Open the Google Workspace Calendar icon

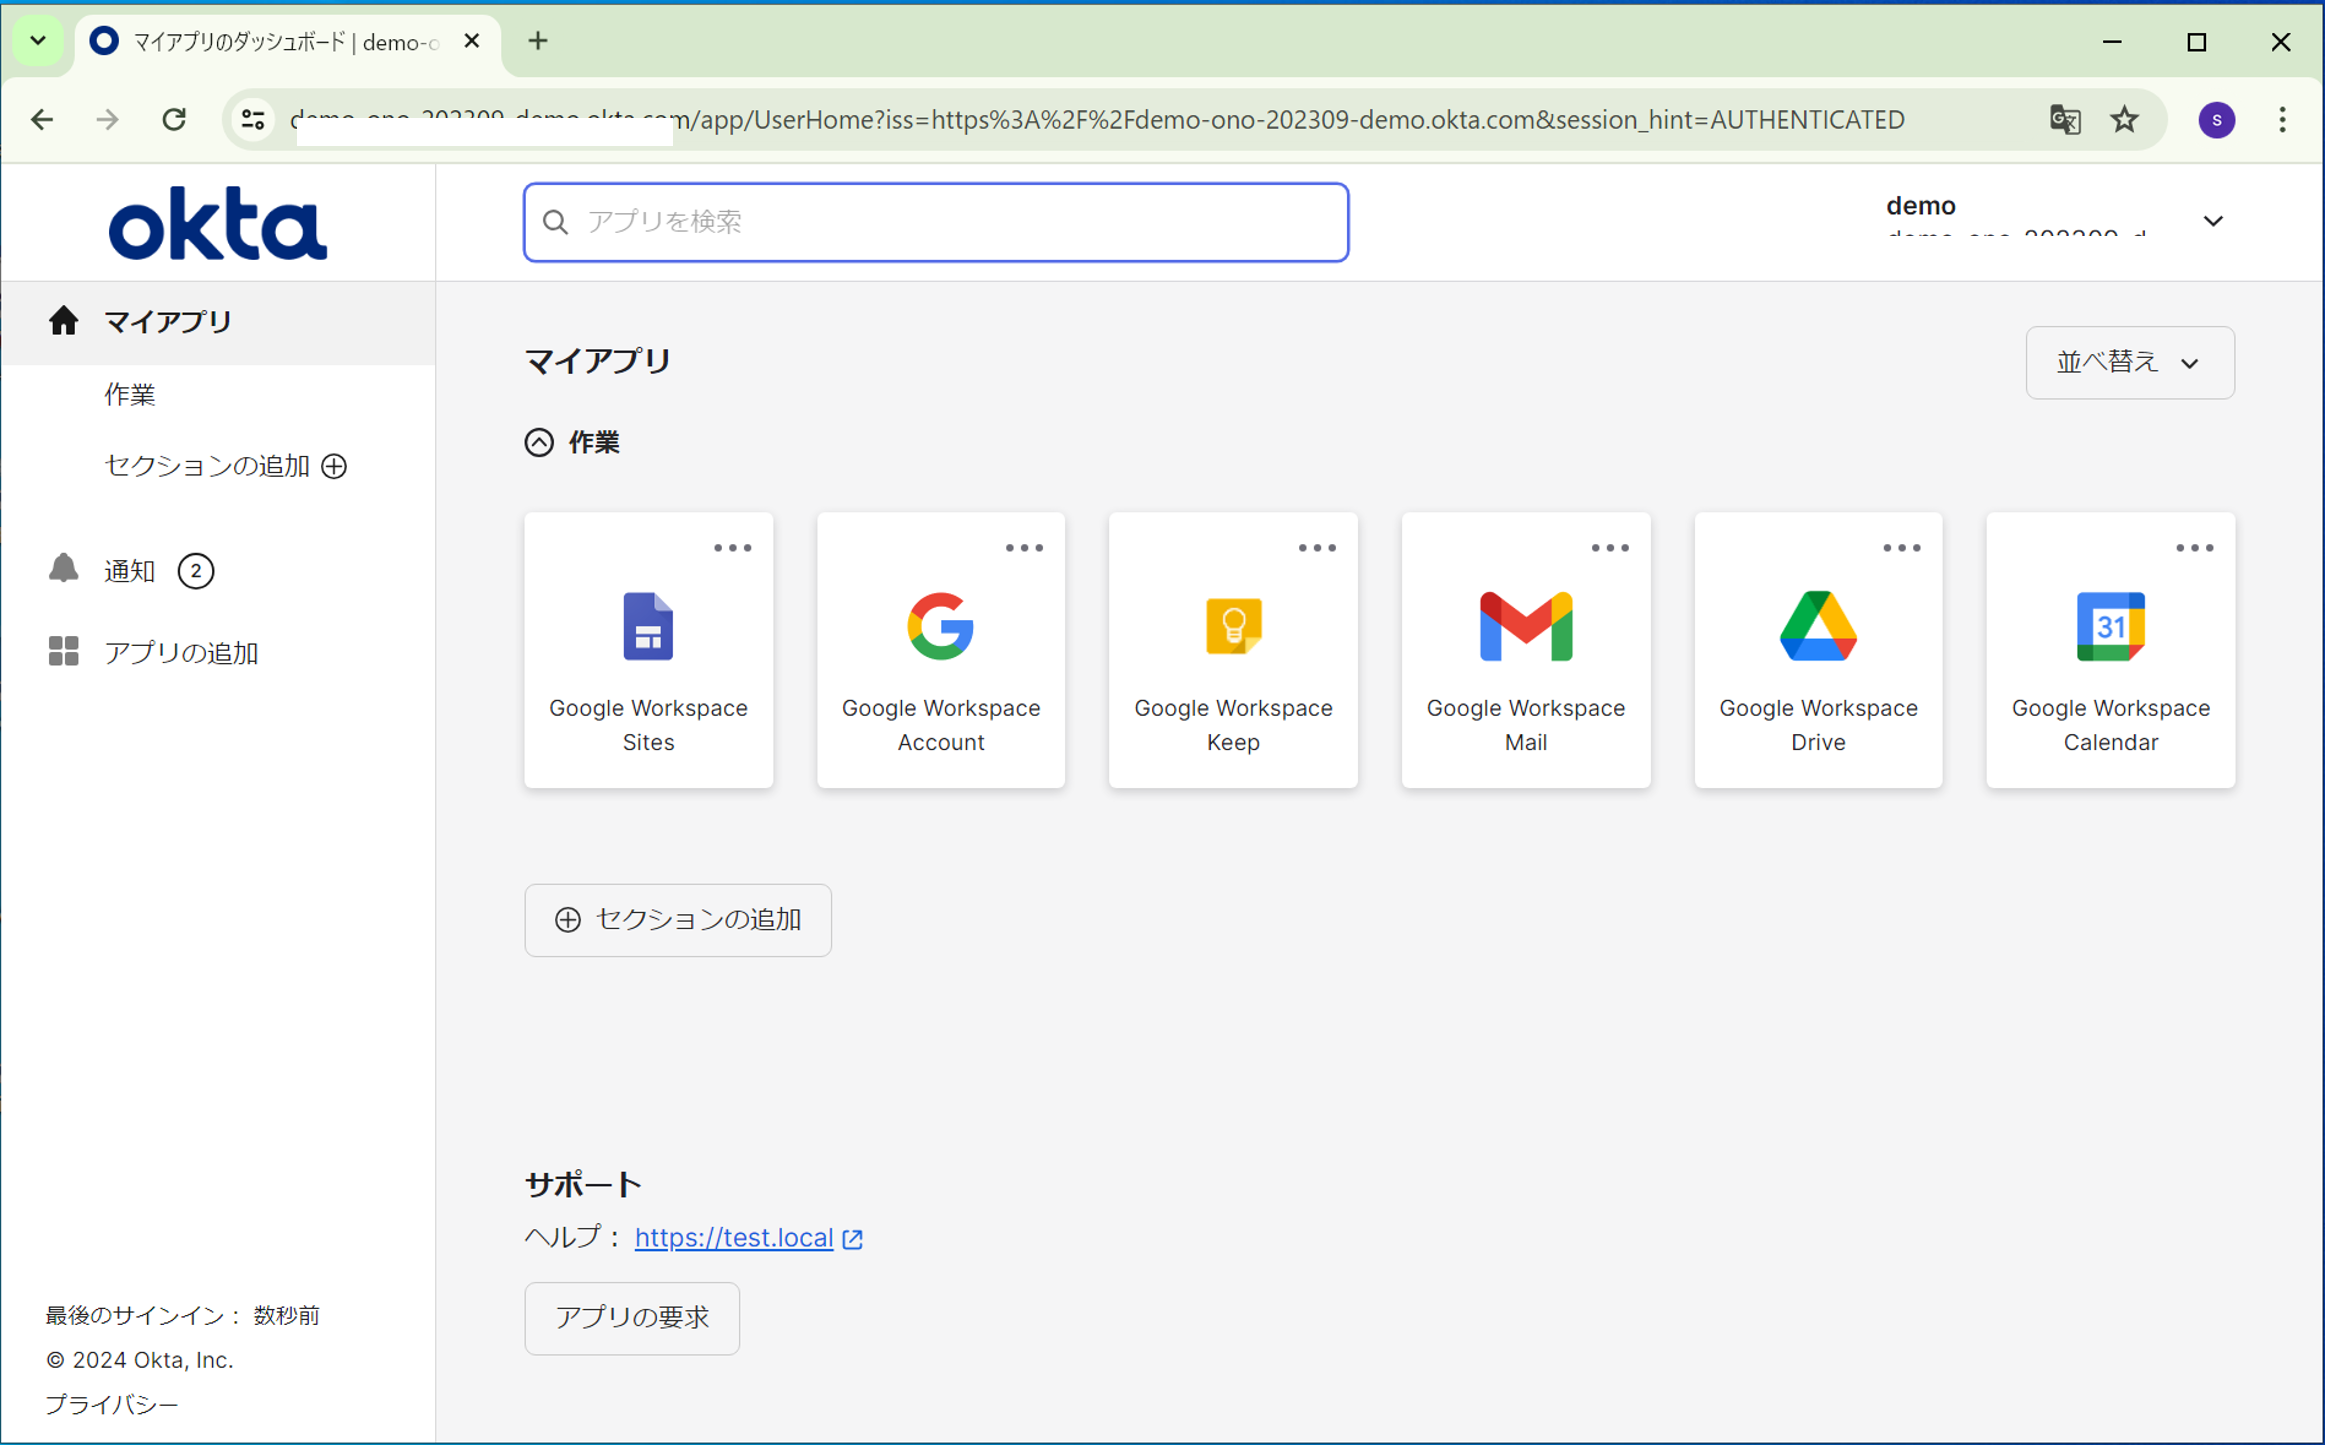tap(2110, 626)
